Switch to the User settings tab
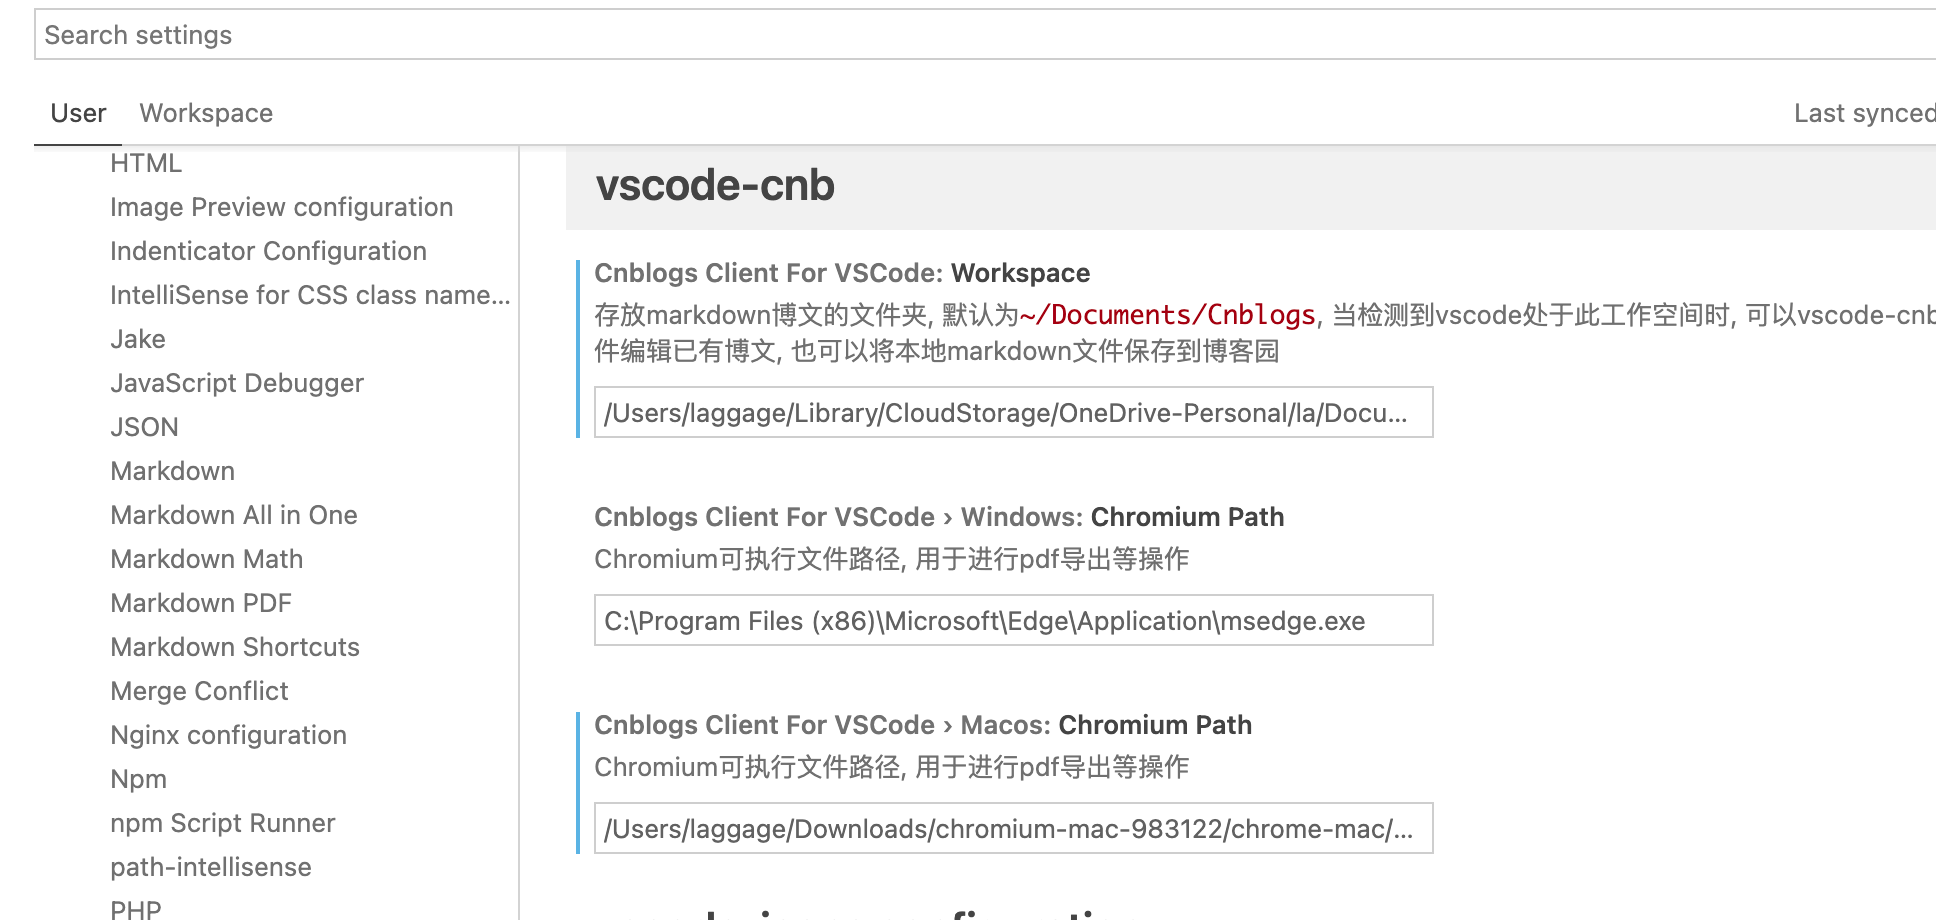Screen dimensions: 1936x920 coord(78,113)
